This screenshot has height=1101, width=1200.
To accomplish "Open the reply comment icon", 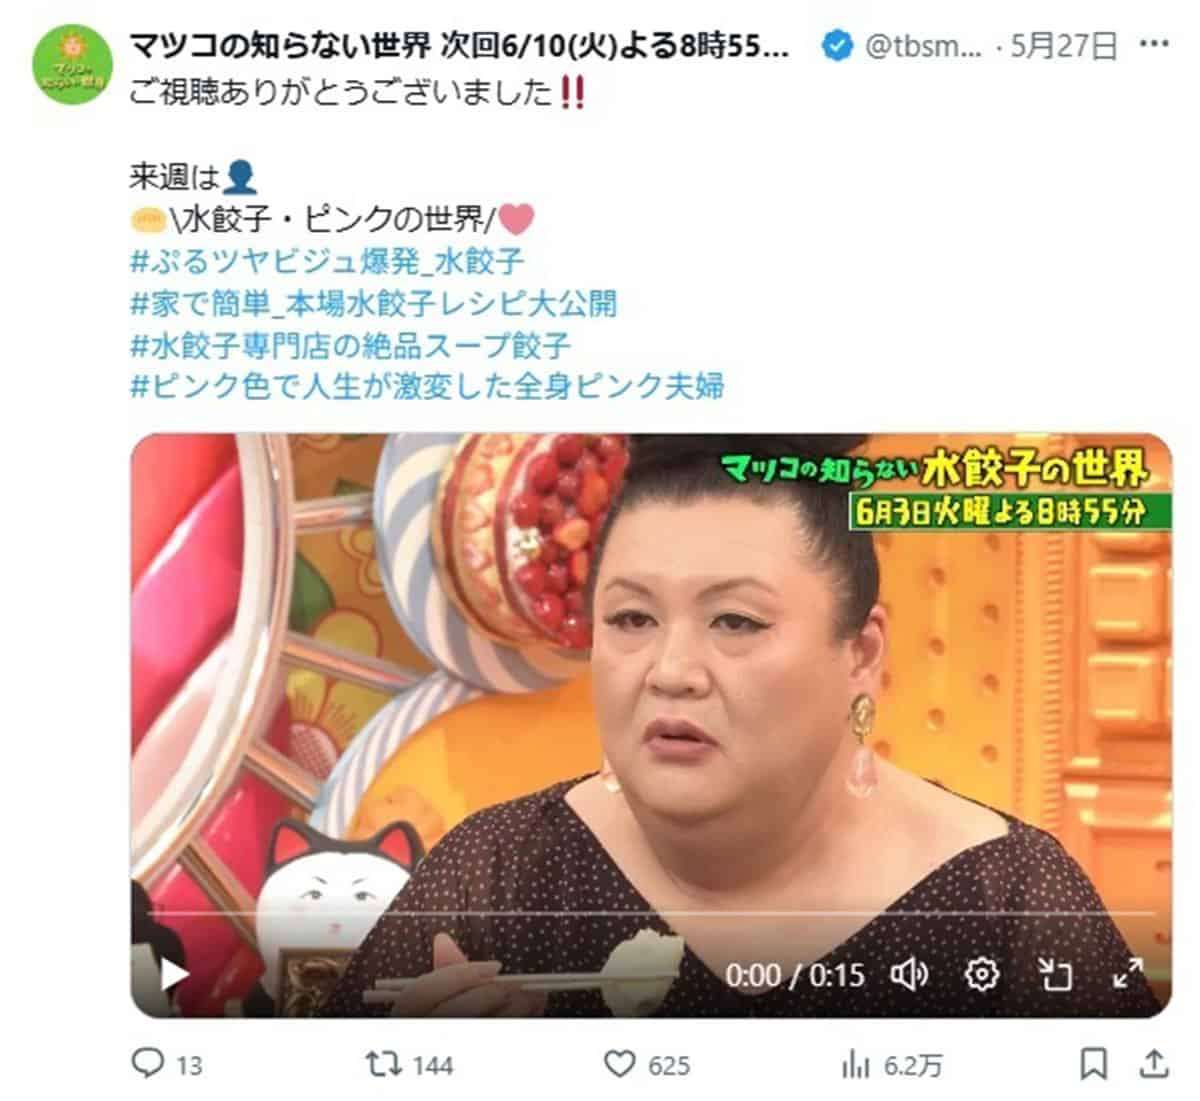I will 148,1064.
